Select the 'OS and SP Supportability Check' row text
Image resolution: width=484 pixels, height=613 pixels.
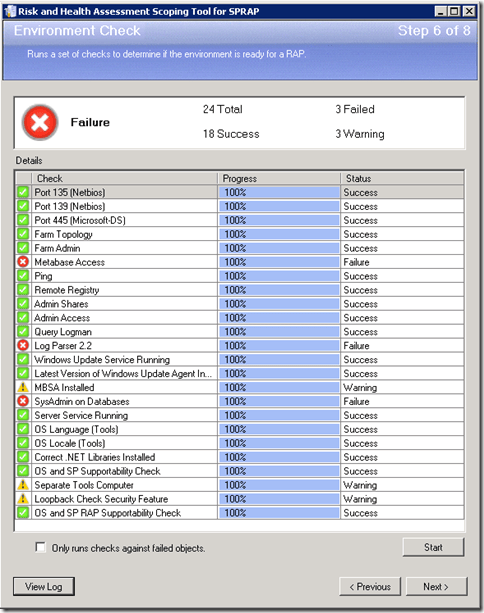coord(97,471)
